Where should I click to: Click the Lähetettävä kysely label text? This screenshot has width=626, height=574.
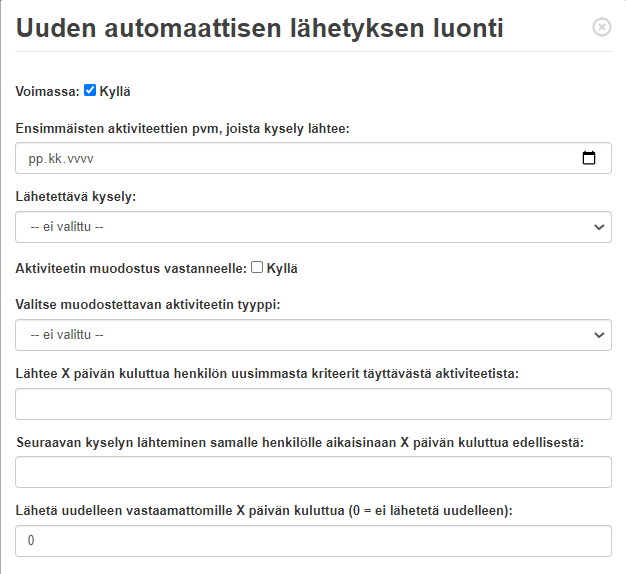pos(76,196)
